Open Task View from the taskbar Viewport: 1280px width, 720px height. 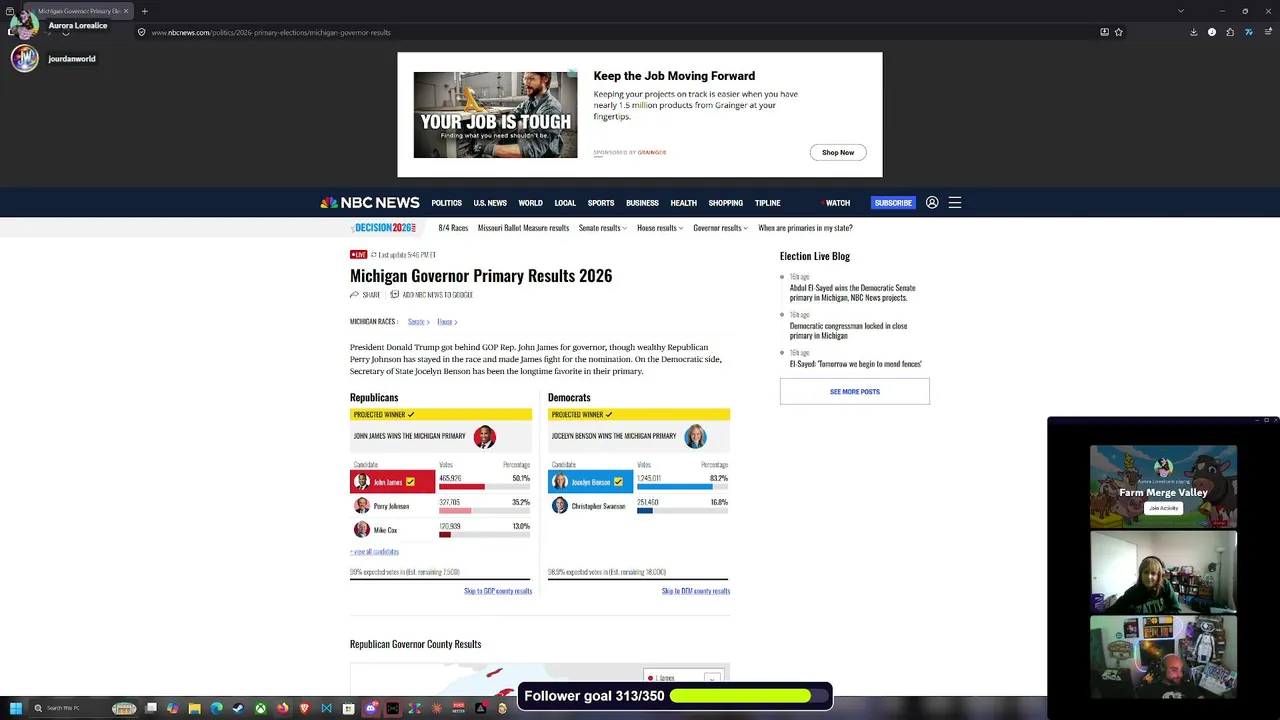click(x=151, y=708)
